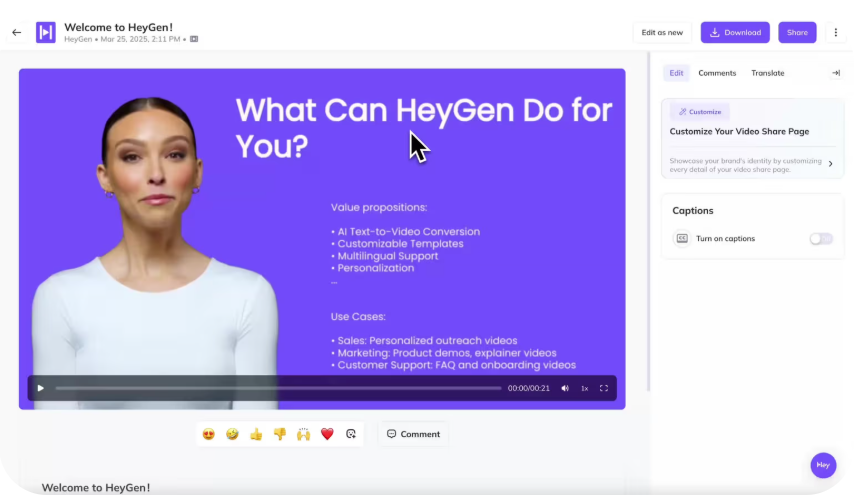Click the HeyGen video logo icon

(46, 33)
